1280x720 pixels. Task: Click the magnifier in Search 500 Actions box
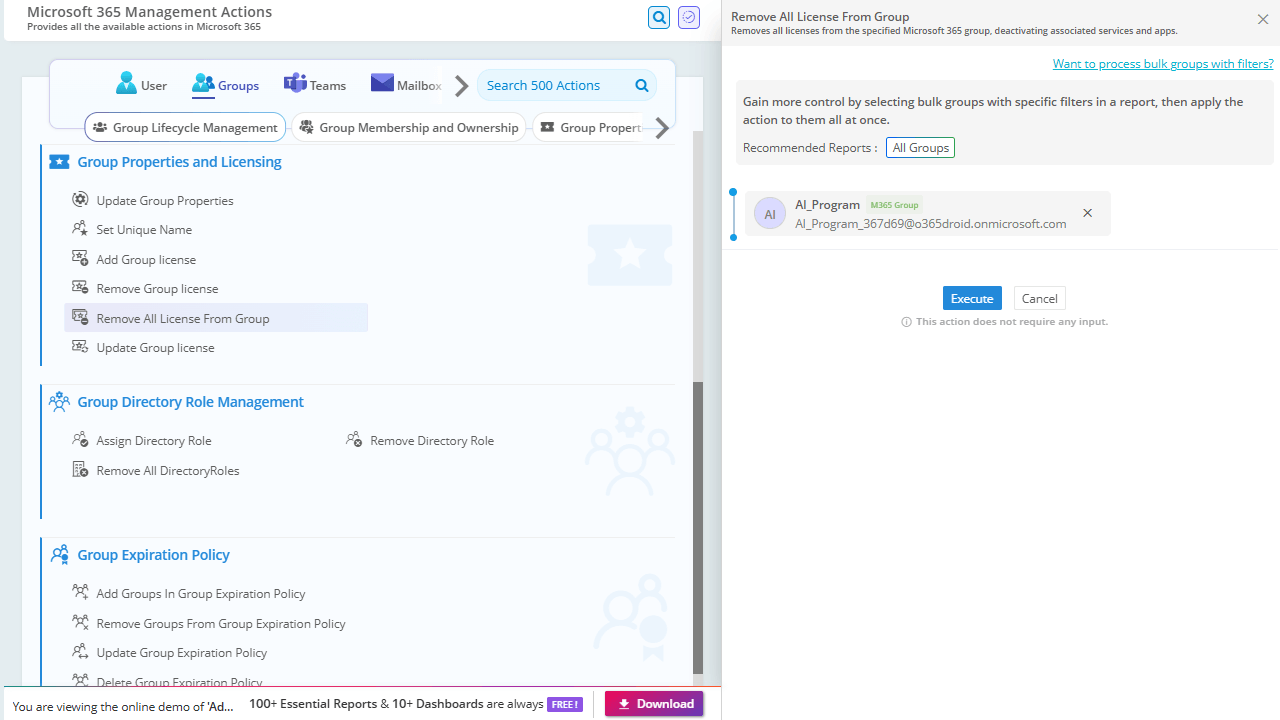(642, 86)
